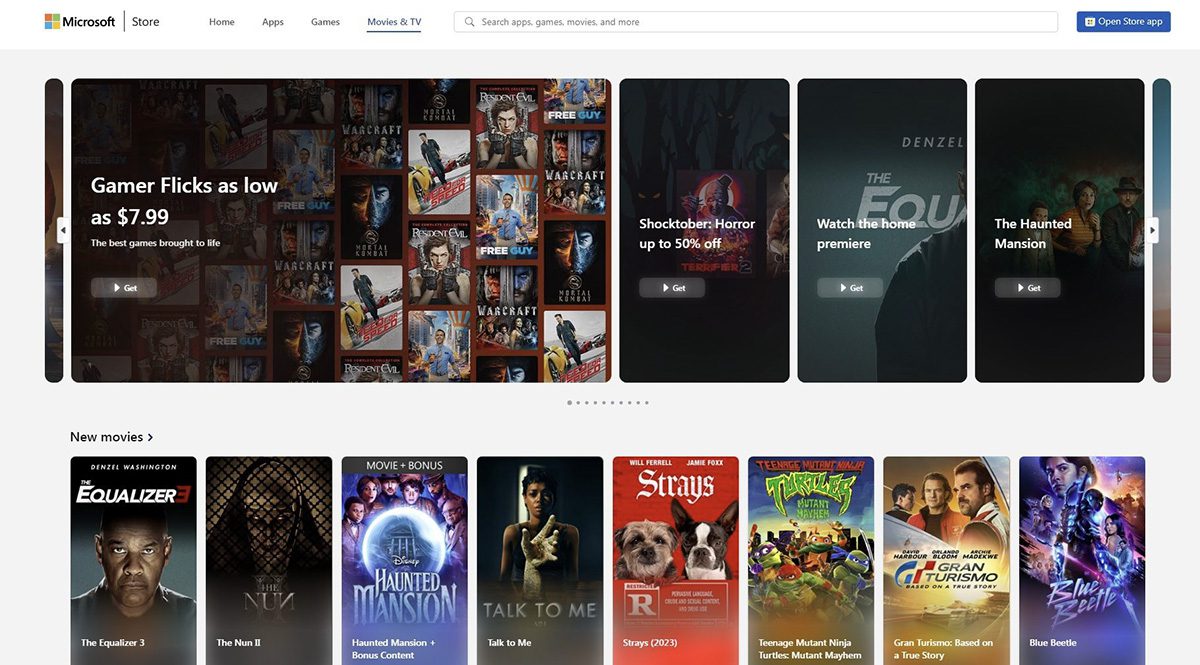Select the last carousel pagination dot
The width and height of the screenshot is (1200, 665).
[647, 403]
